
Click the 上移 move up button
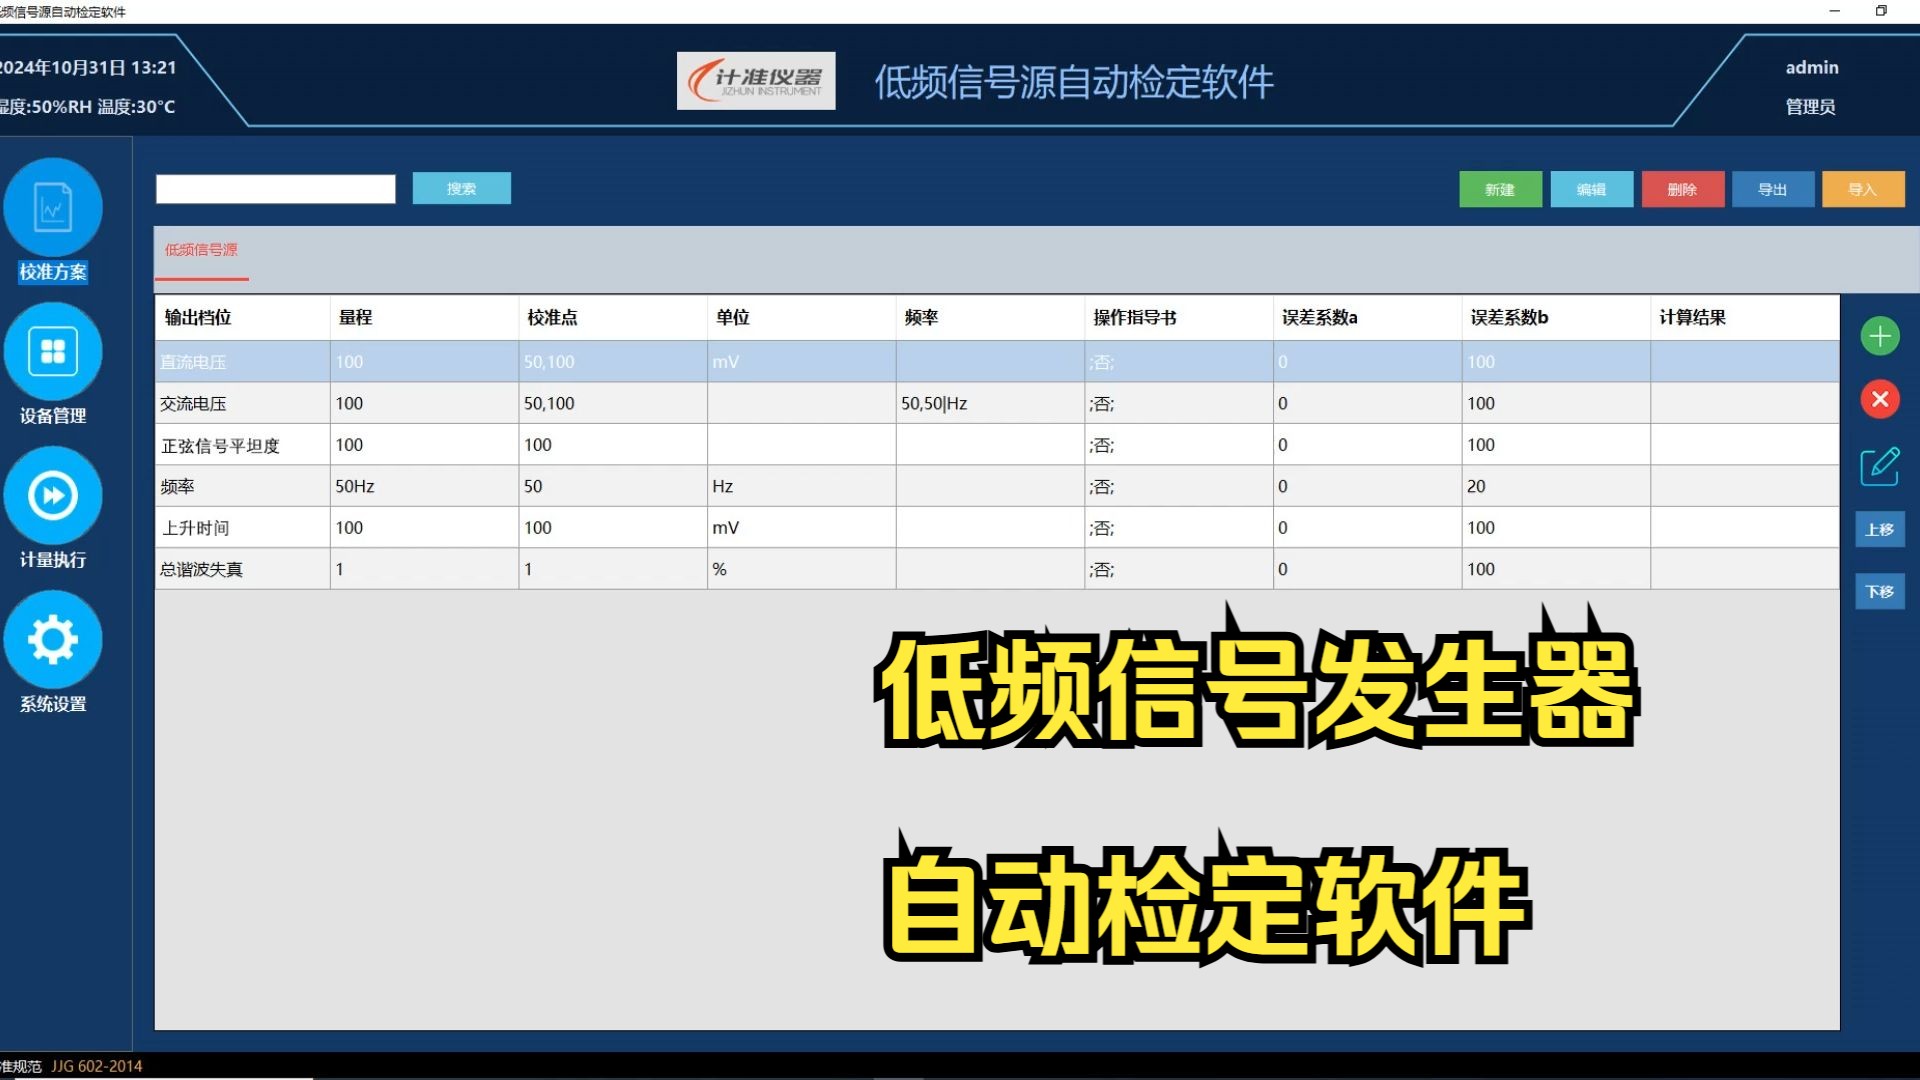coord(1880,529)
